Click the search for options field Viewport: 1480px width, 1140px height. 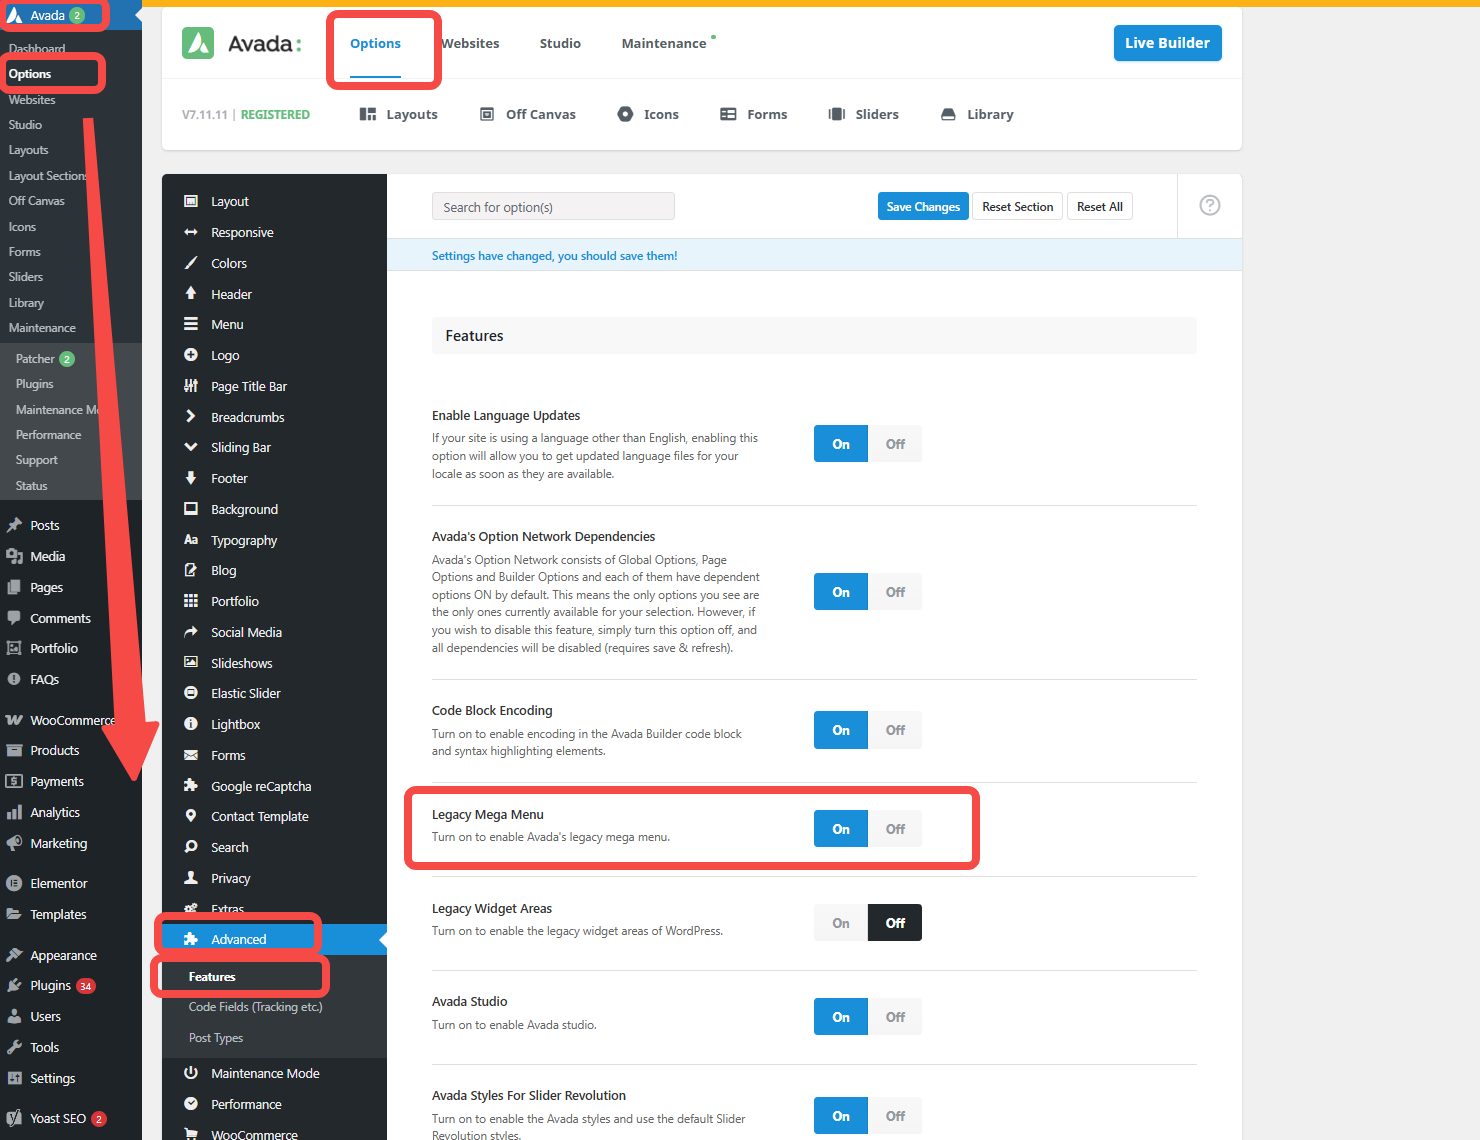pyautogui.click(x=553, y=206)
